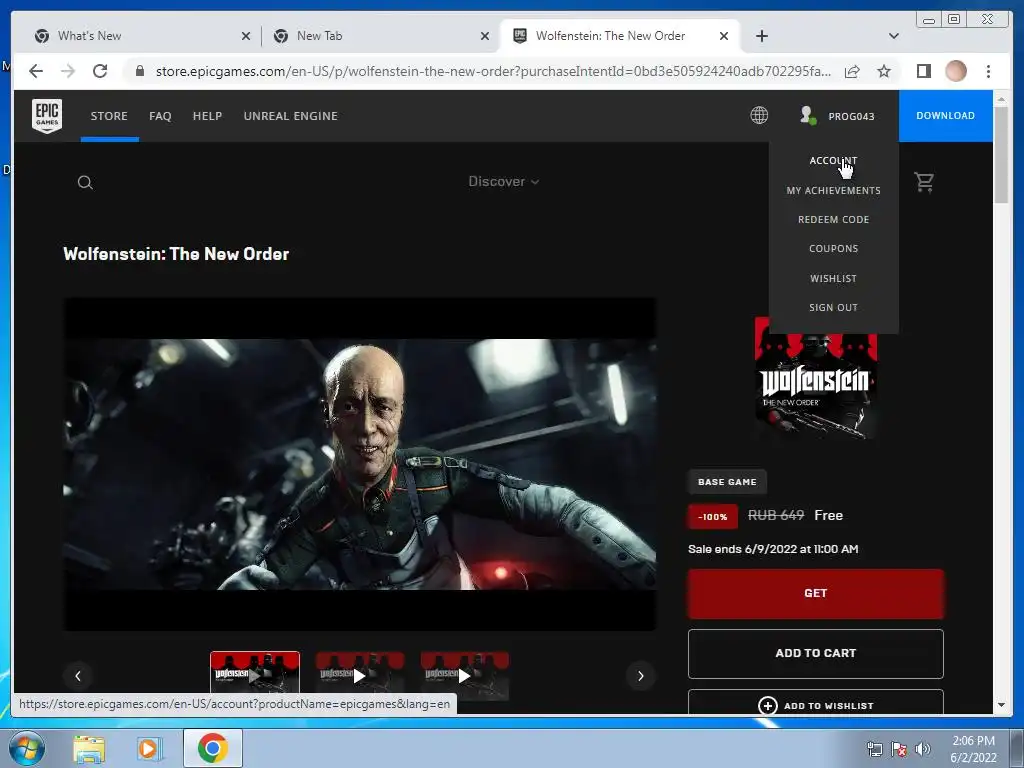Switch to the New Tab tab
This screenshot has width=1024, height=768.
tap(381, 36)
